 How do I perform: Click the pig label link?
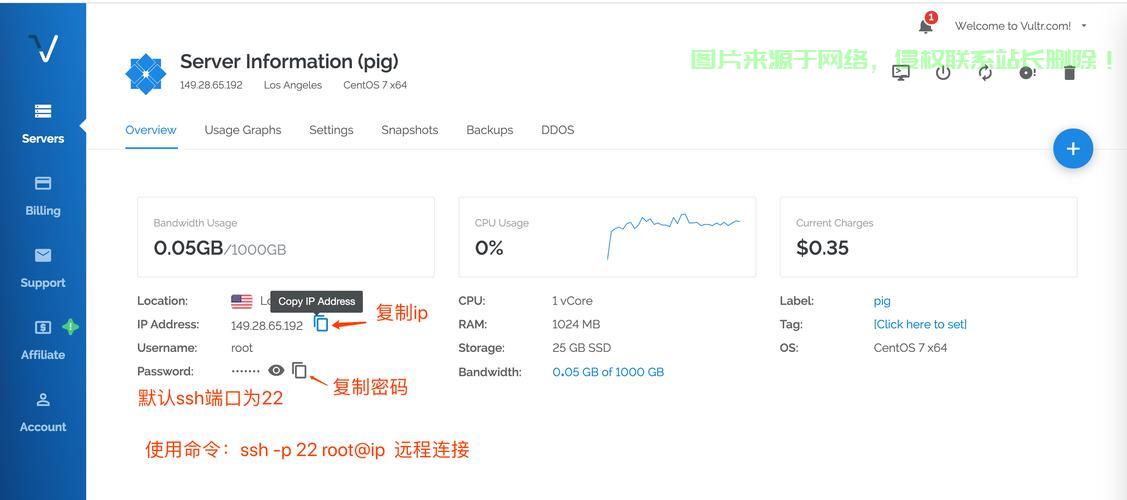[x=882, y=301]
